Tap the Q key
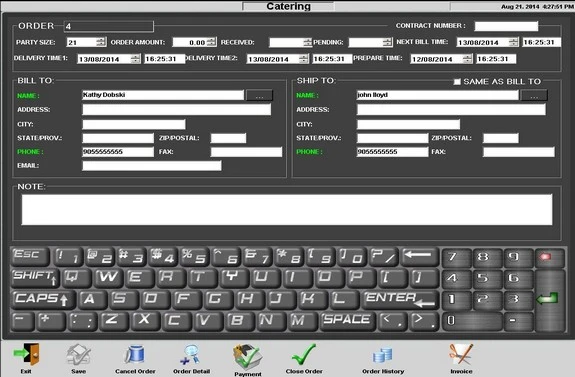This screenshot has width=575, height=377. point(76,278)
